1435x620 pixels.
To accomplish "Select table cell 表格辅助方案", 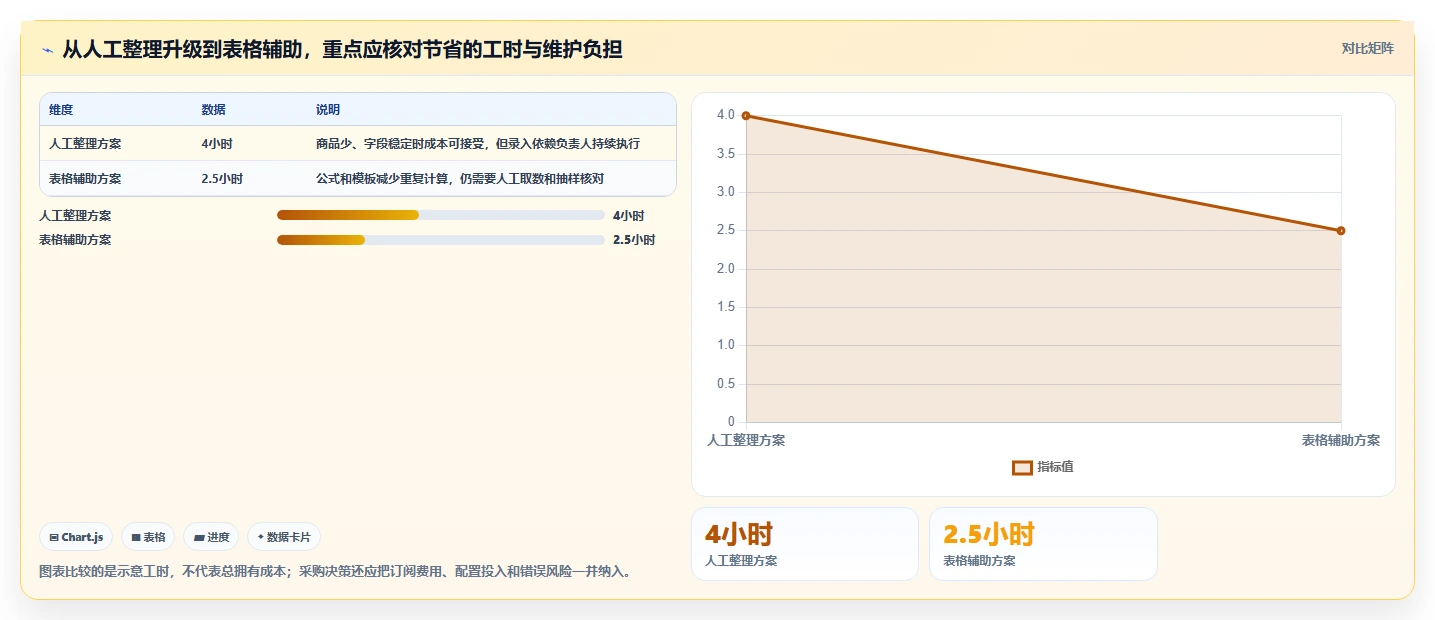I will pos(85,178).
